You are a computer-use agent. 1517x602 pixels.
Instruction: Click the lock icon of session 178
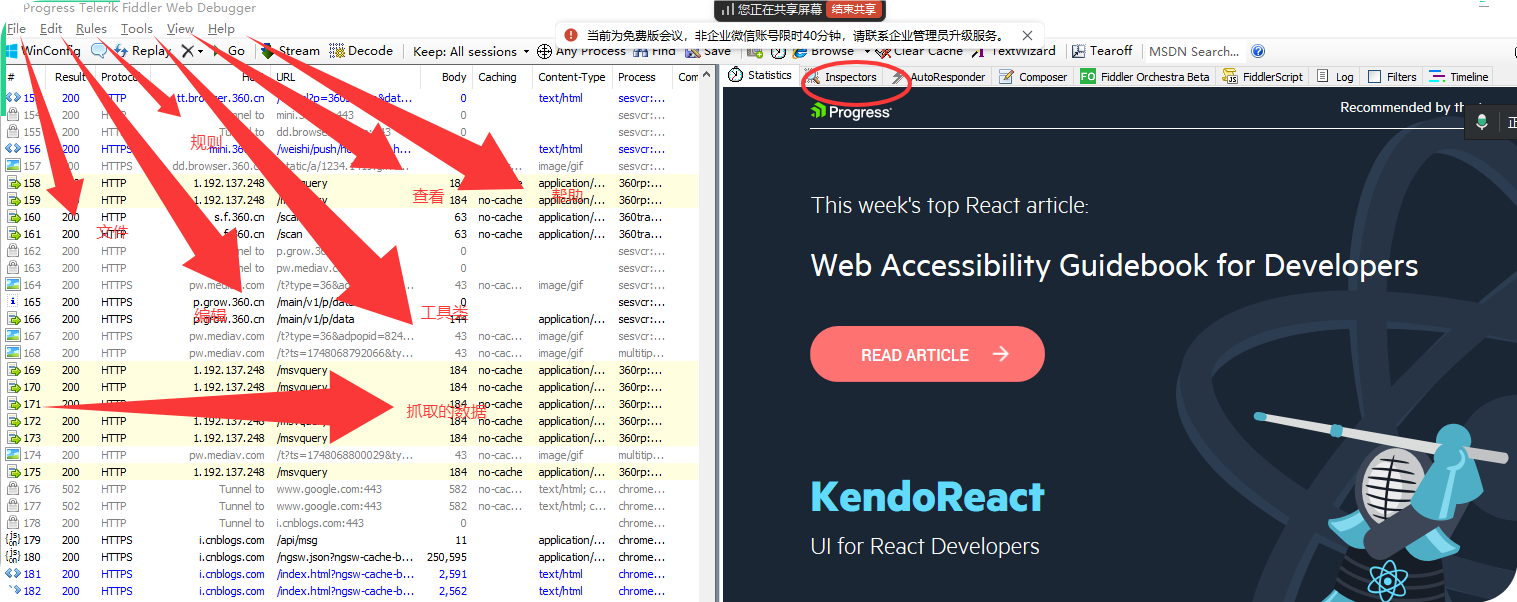tap(13, 523)
